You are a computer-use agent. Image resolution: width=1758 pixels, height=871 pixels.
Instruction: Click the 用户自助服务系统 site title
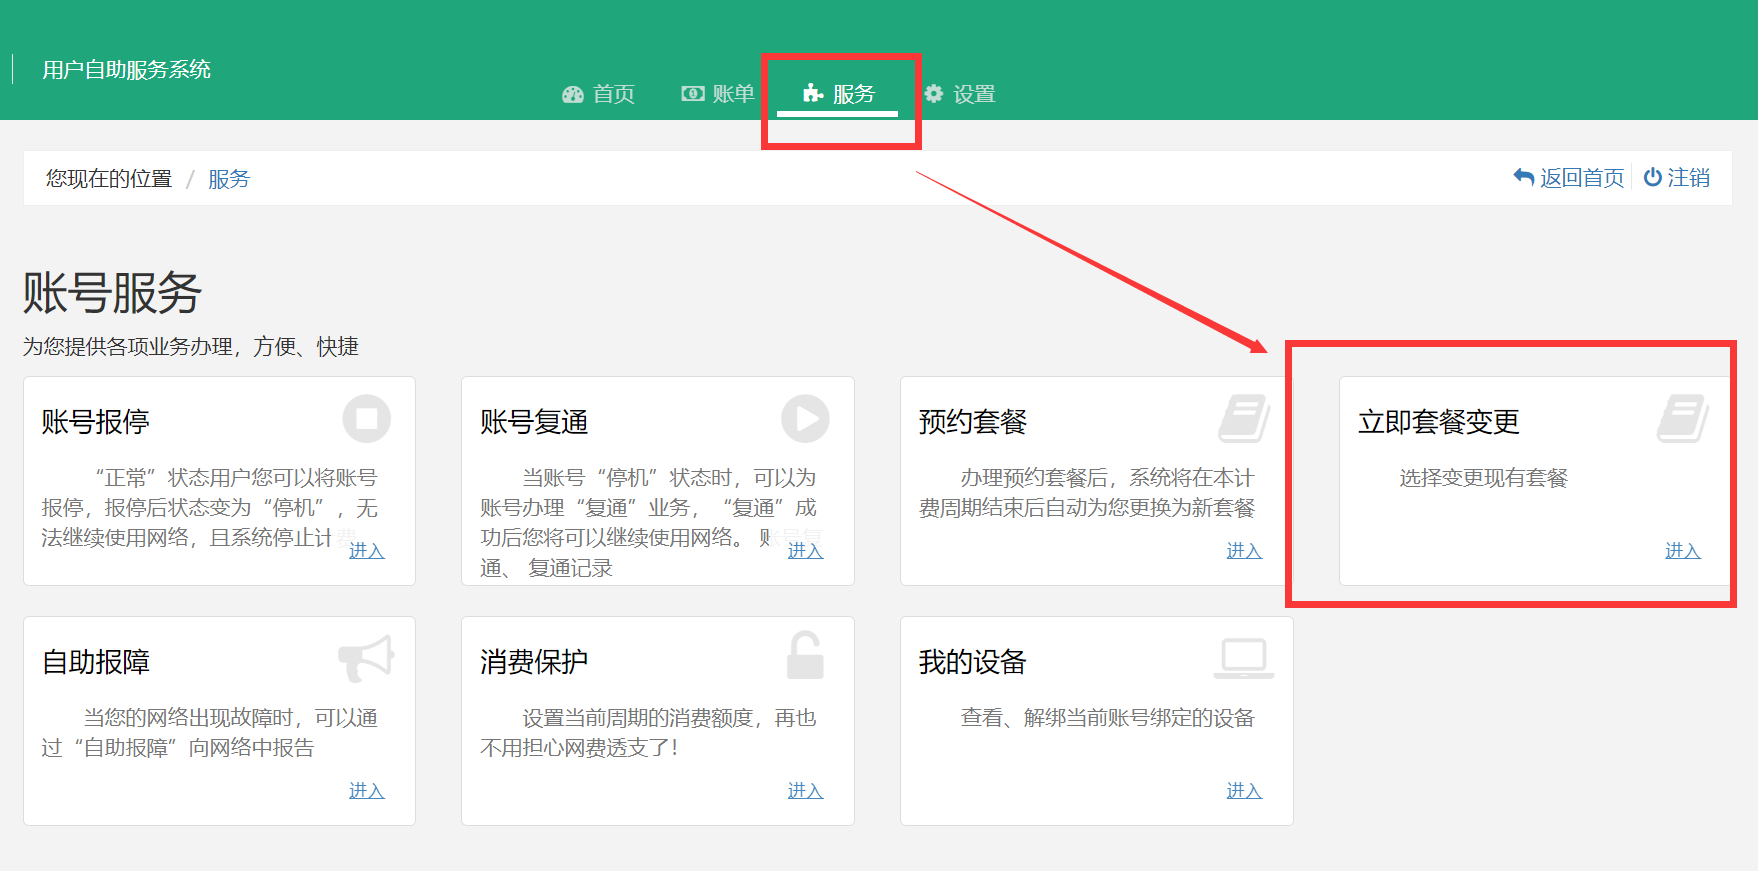coord(126,69)
